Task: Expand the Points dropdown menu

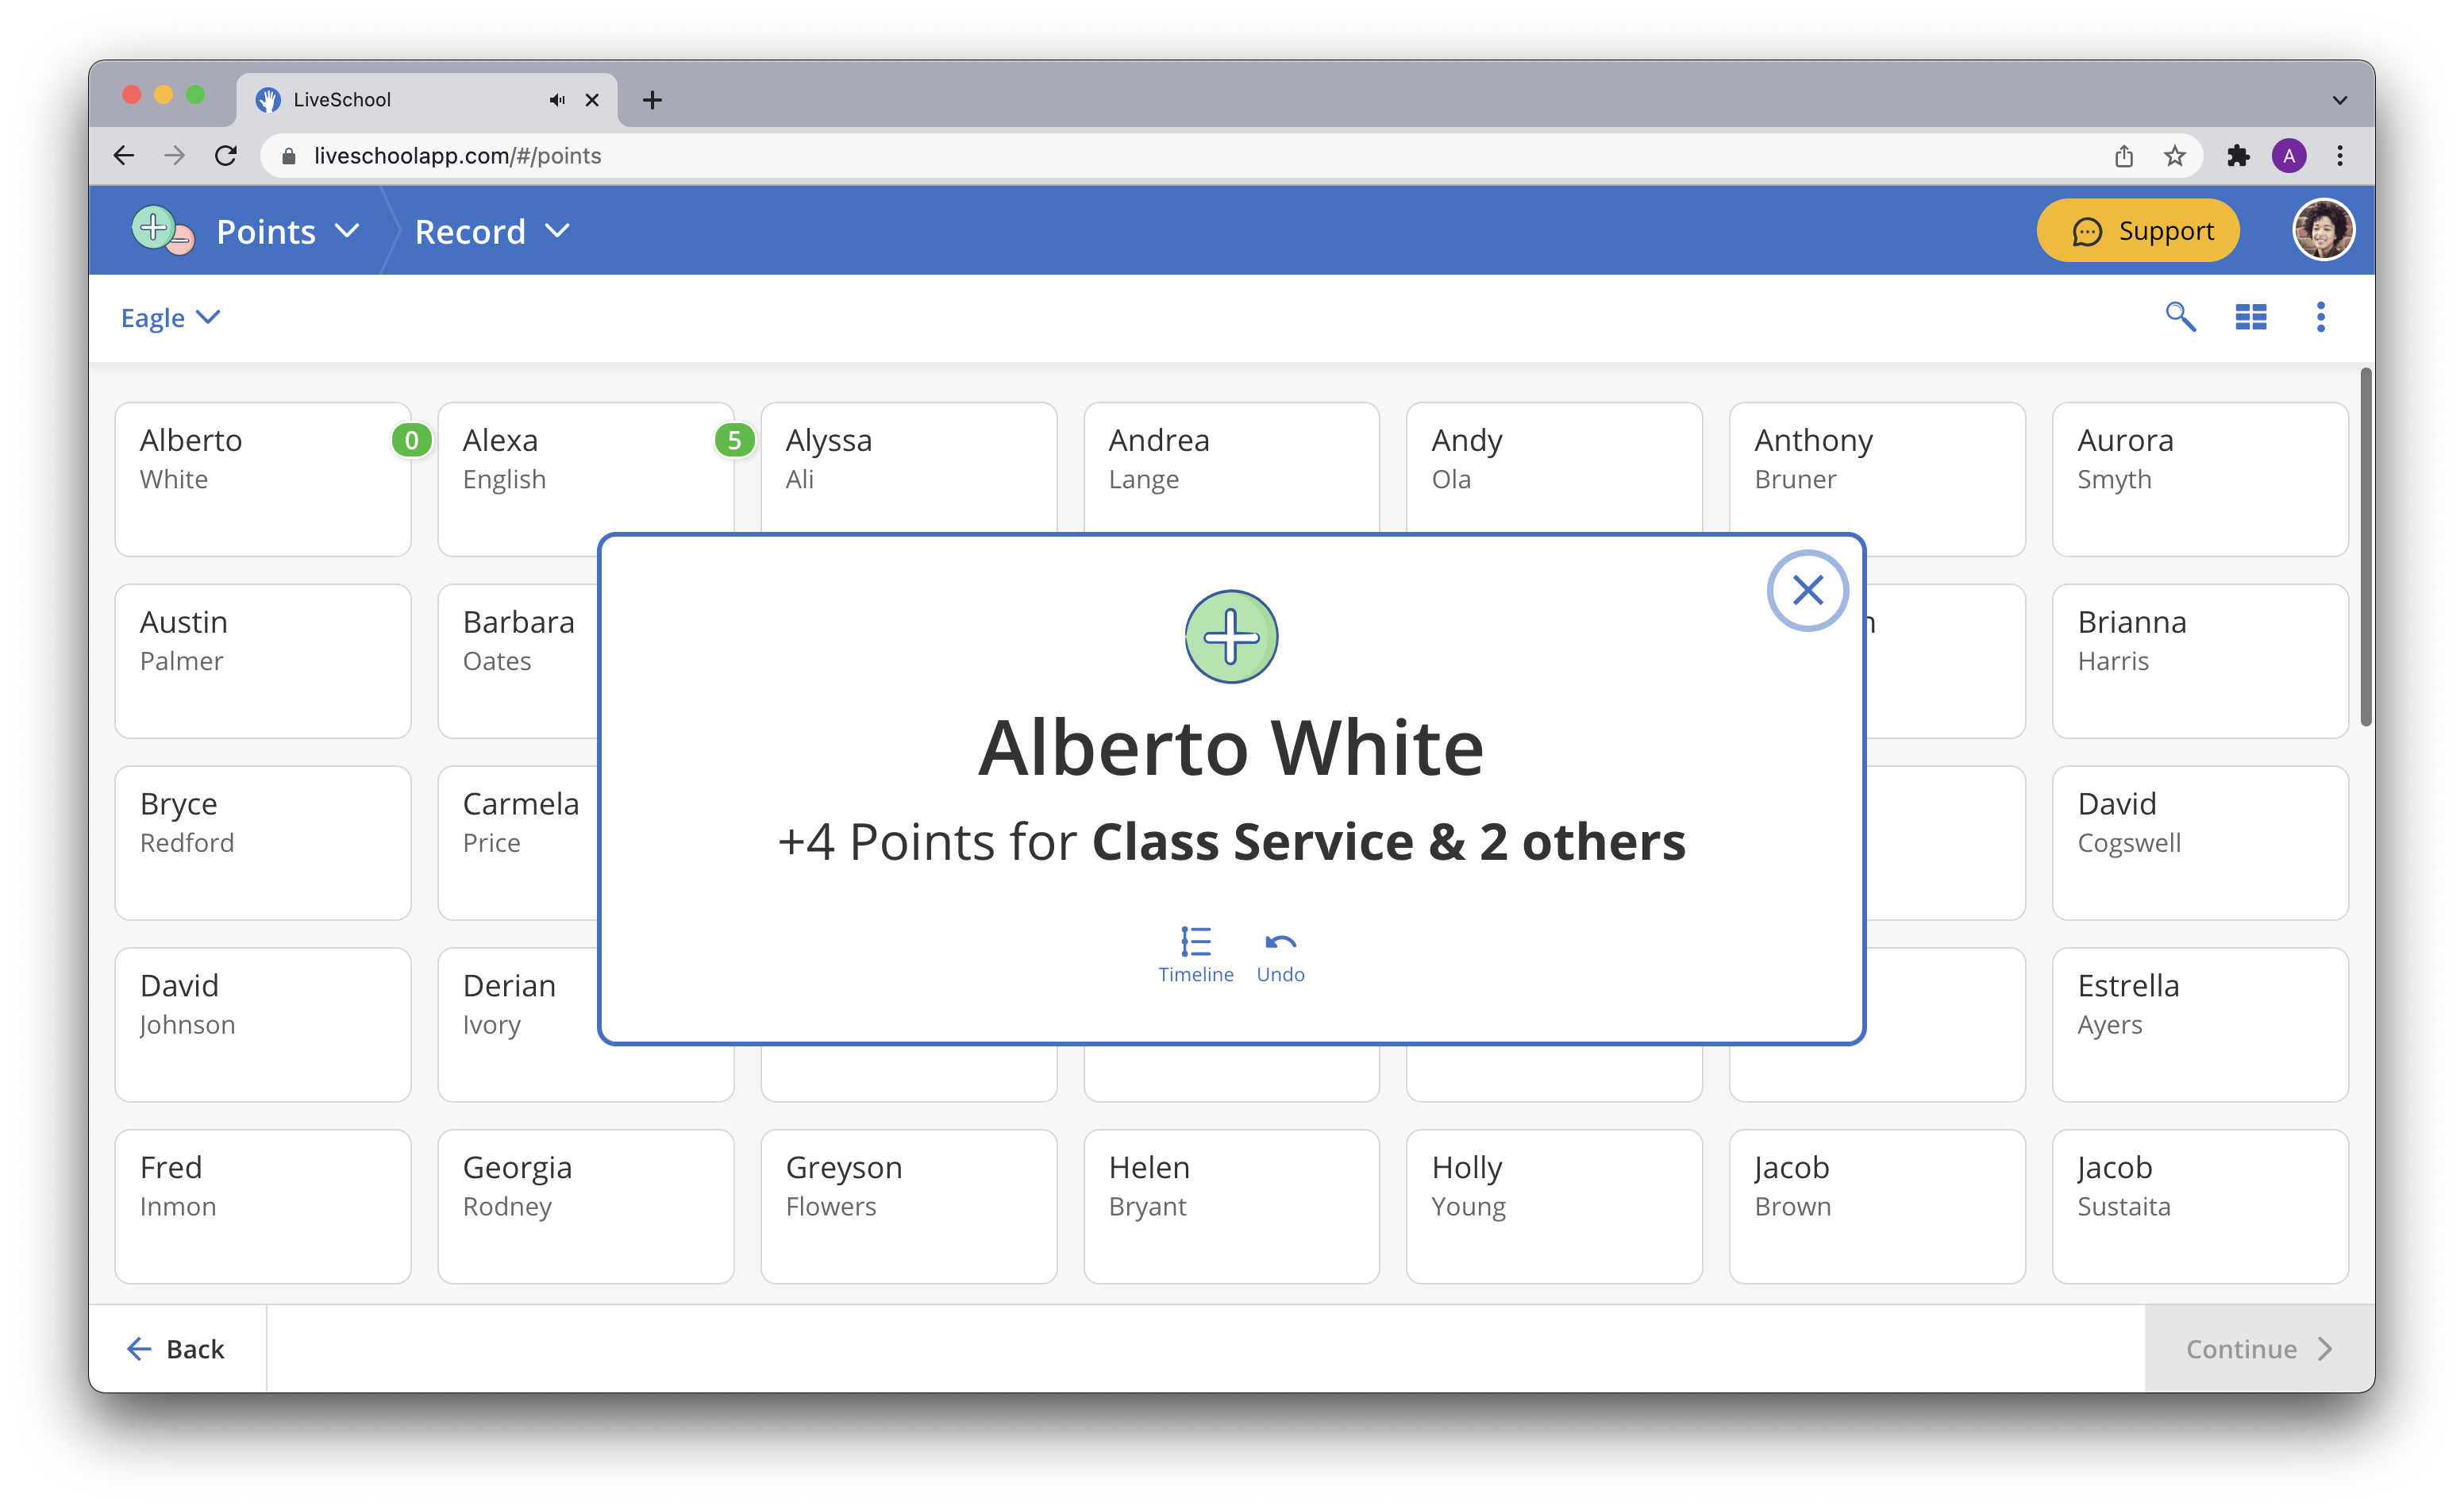Action: click(x=287, y=232)
